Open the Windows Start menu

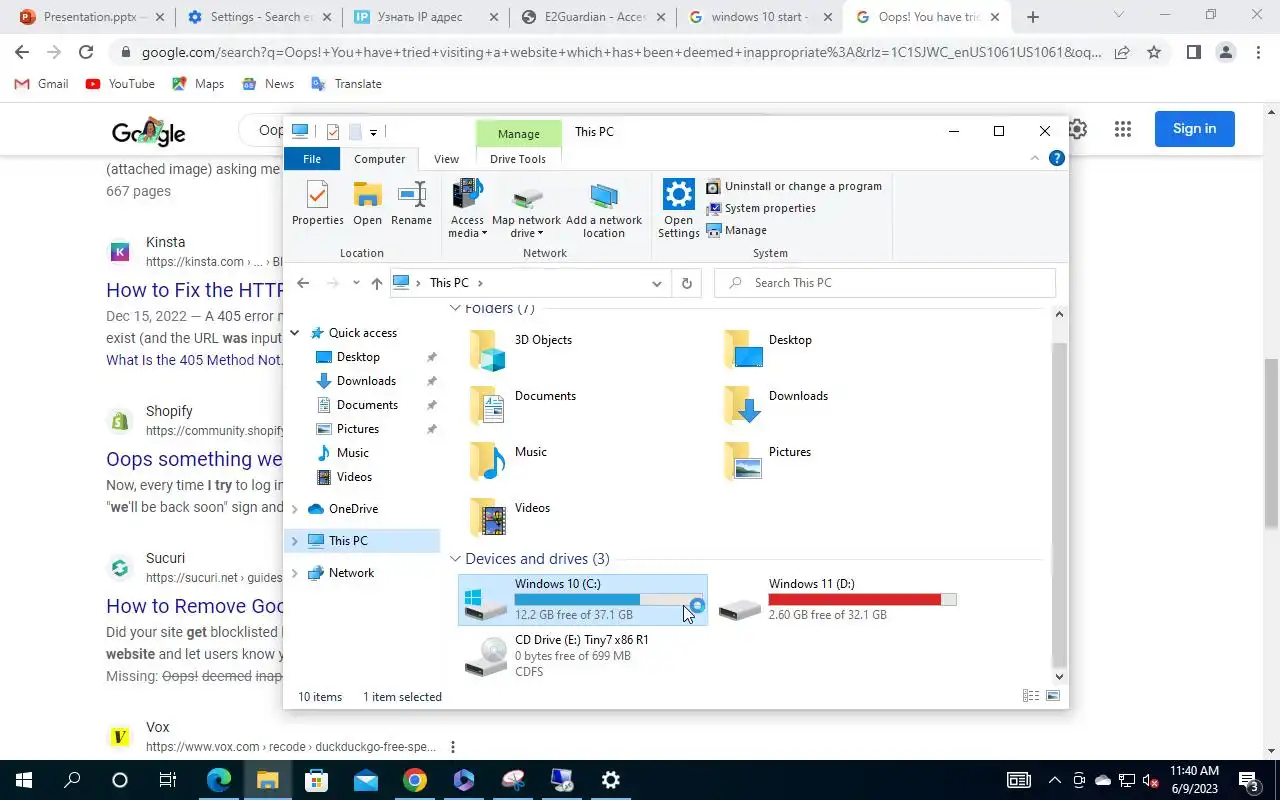coord(22,780)
